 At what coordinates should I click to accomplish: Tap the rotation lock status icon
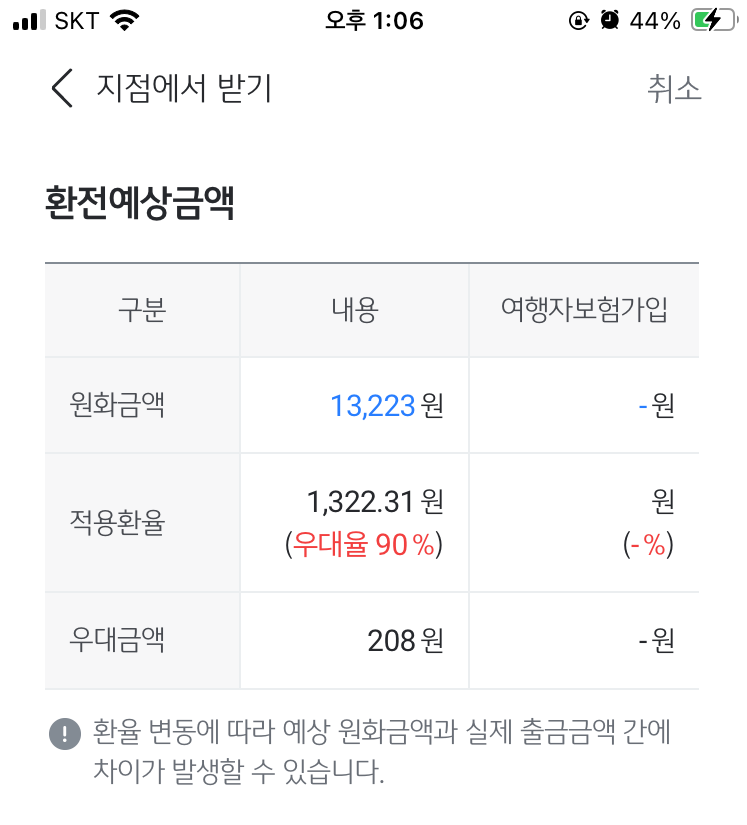pos(579,21)
